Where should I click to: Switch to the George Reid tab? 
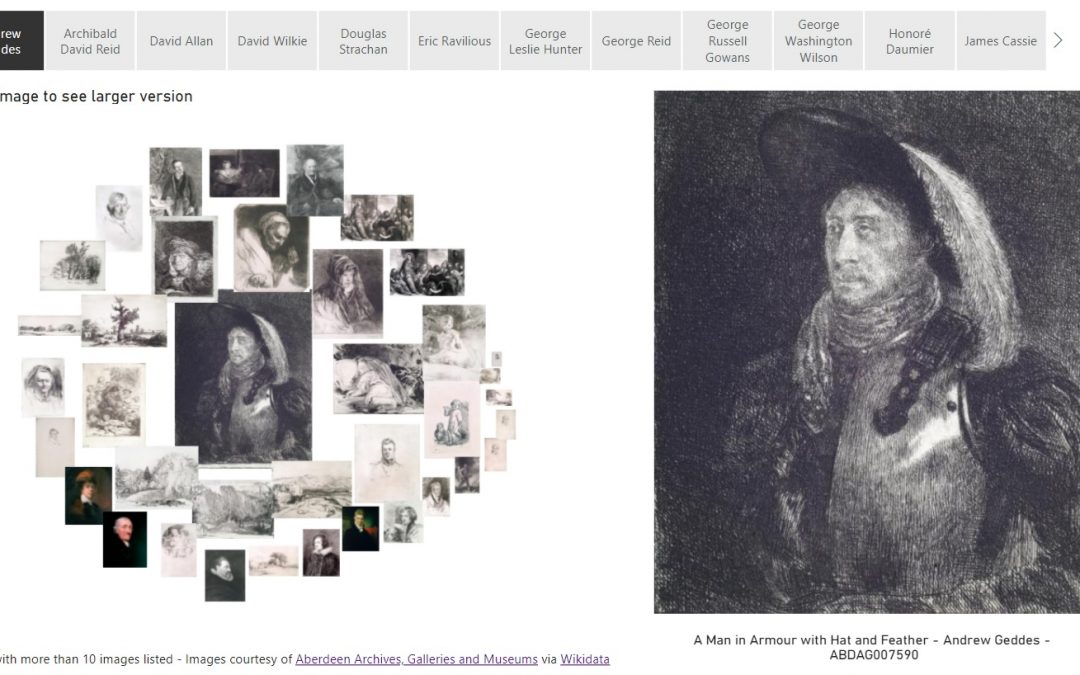coord(636,41)
